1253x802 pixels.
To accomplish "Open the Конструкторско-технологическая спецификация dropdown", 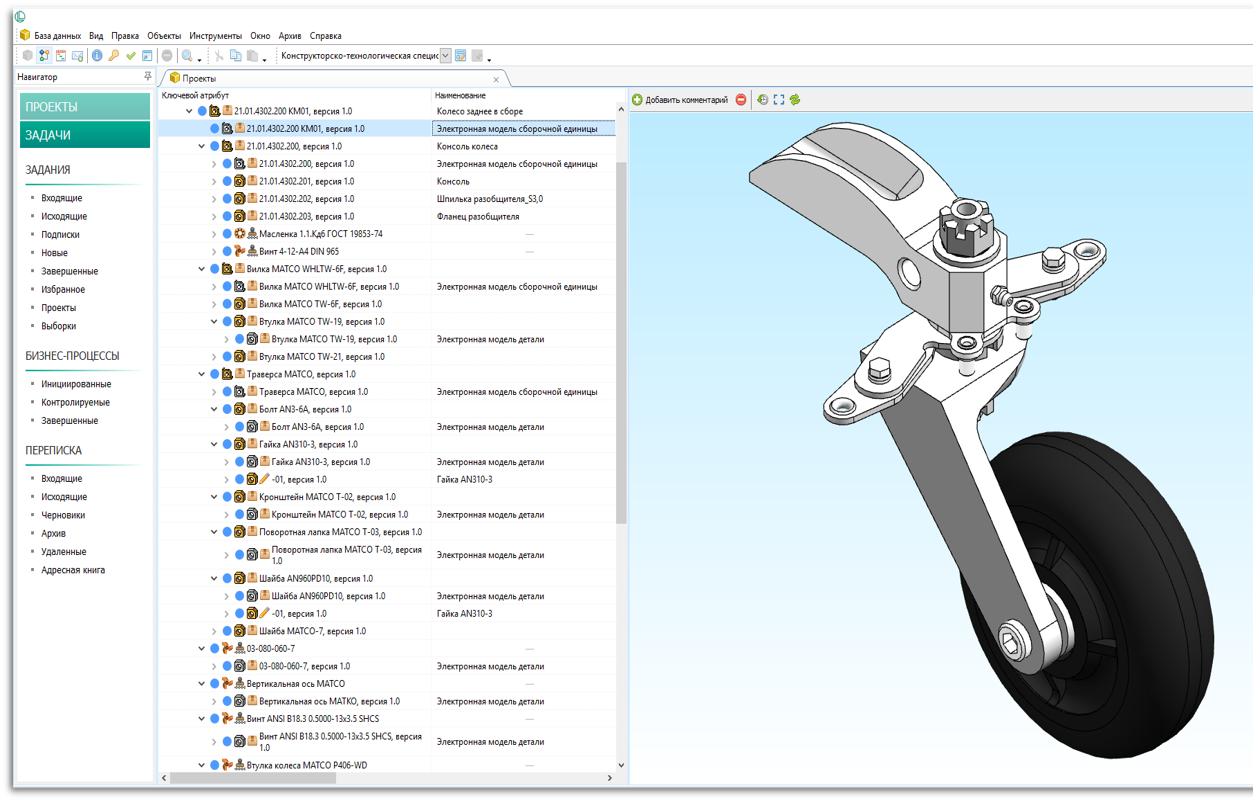I will [x=446, y=56].
